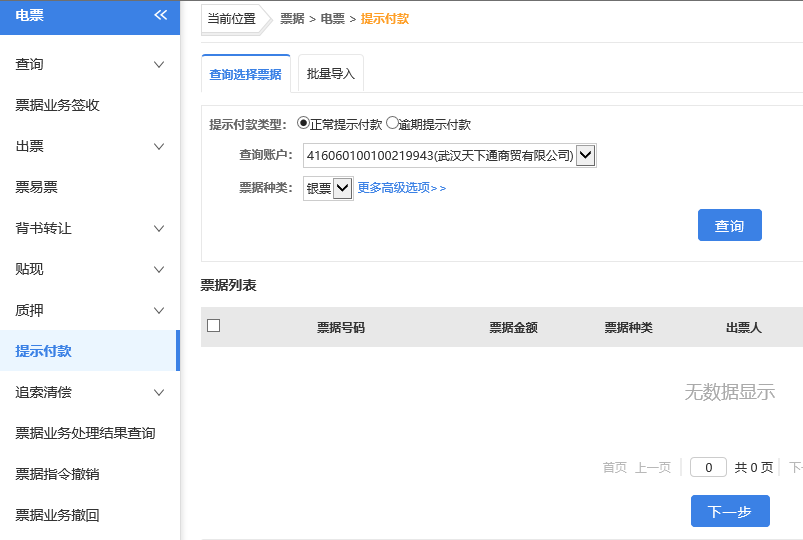The image size is (803, 540).
Task: Open the 票据种类 dropdown
Action: 342,188
